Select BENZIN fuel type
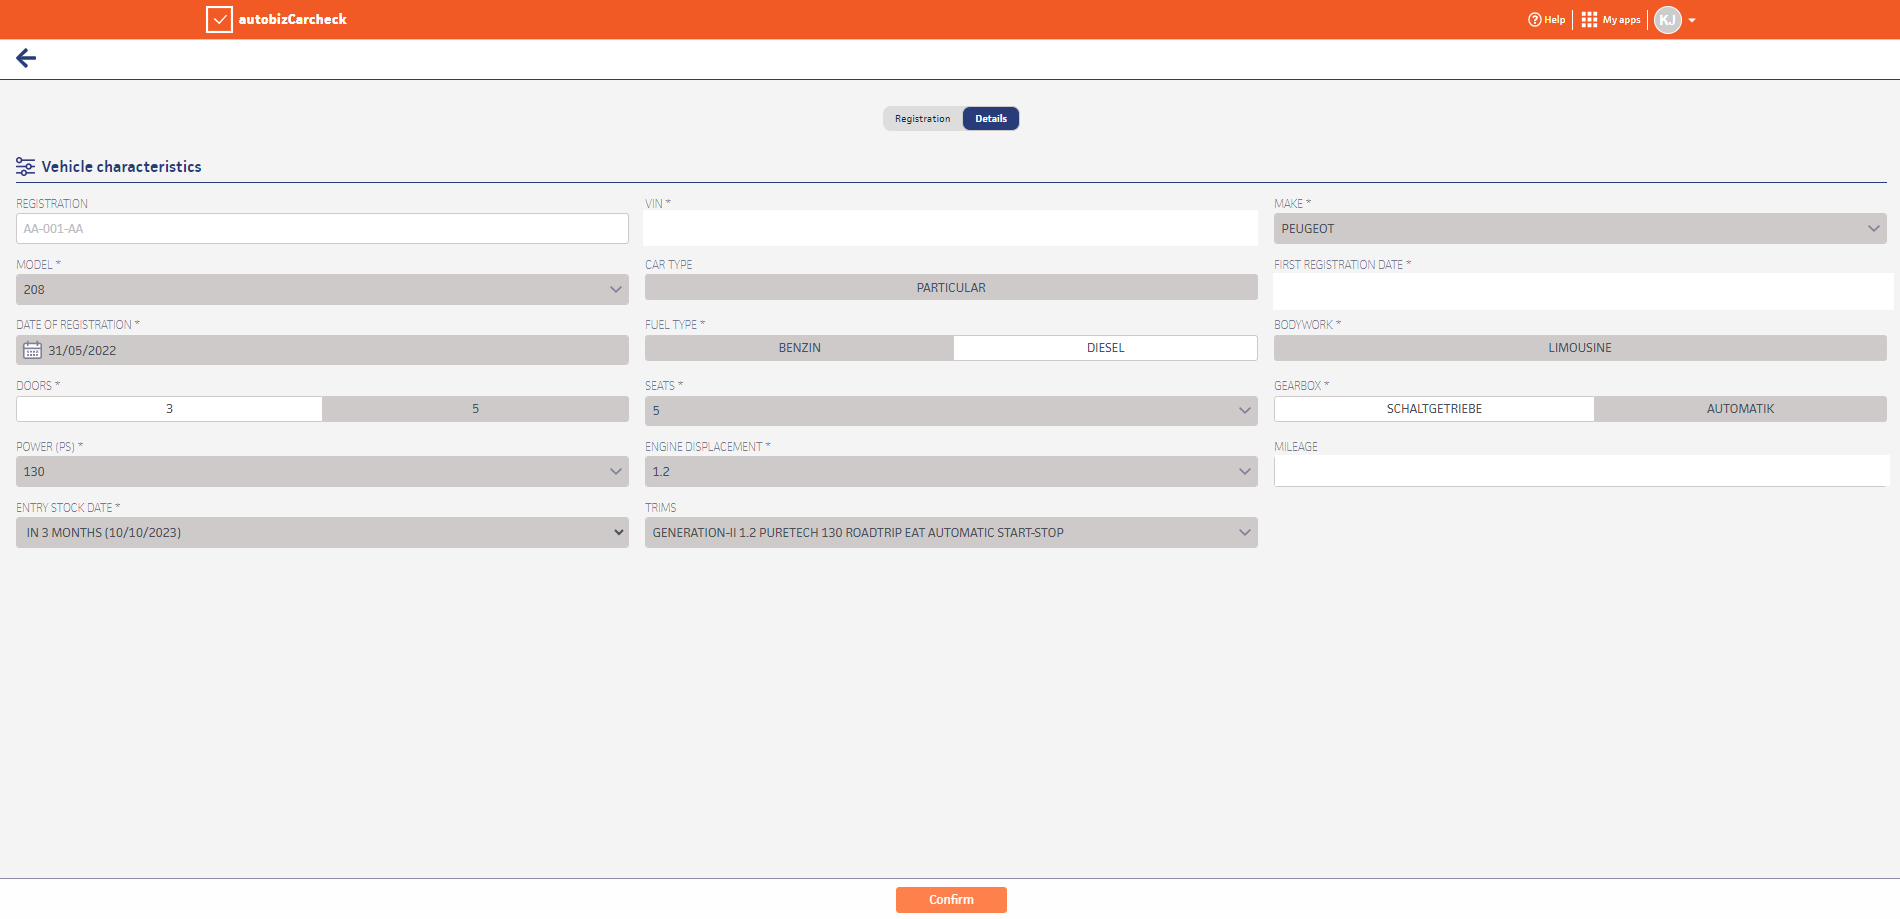The height and width of the screenshot is (919, 1900). (x=799, y=348)
